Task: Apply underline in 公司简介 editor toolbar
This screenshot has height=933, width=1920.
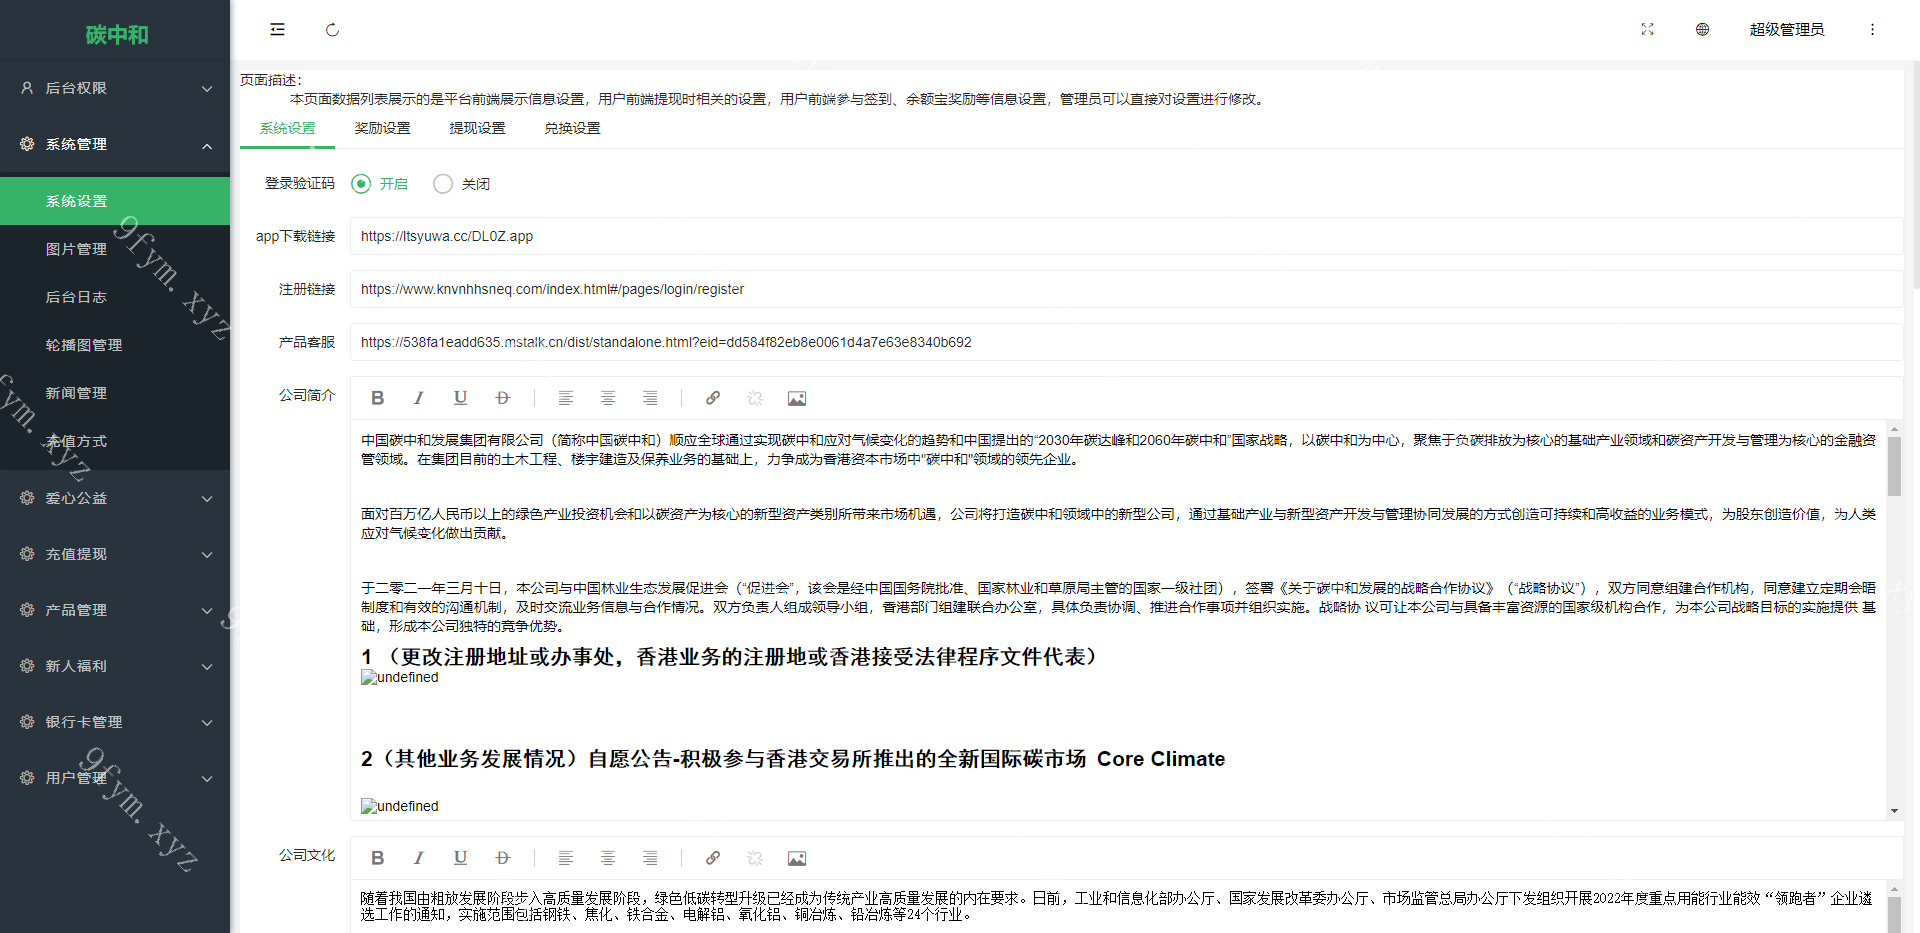Action: click(x=460, y=398)
